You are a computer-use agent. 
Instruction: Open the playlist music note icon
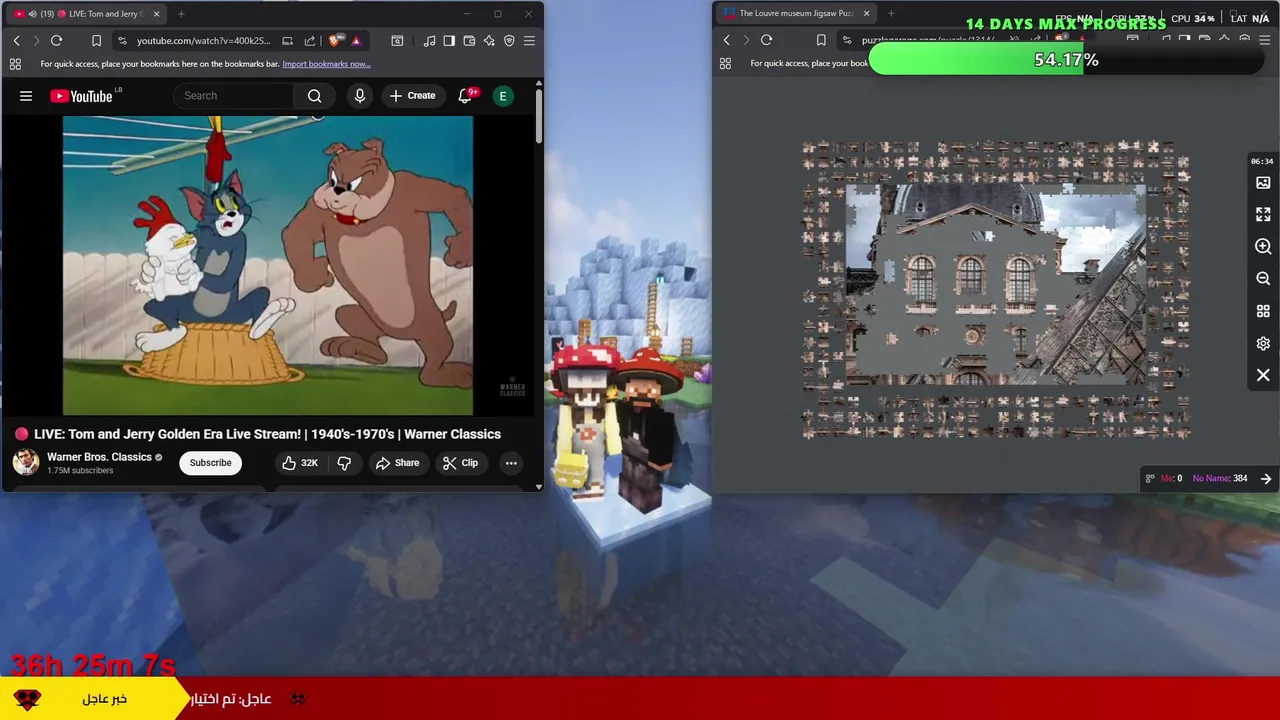tap(429, 41)
